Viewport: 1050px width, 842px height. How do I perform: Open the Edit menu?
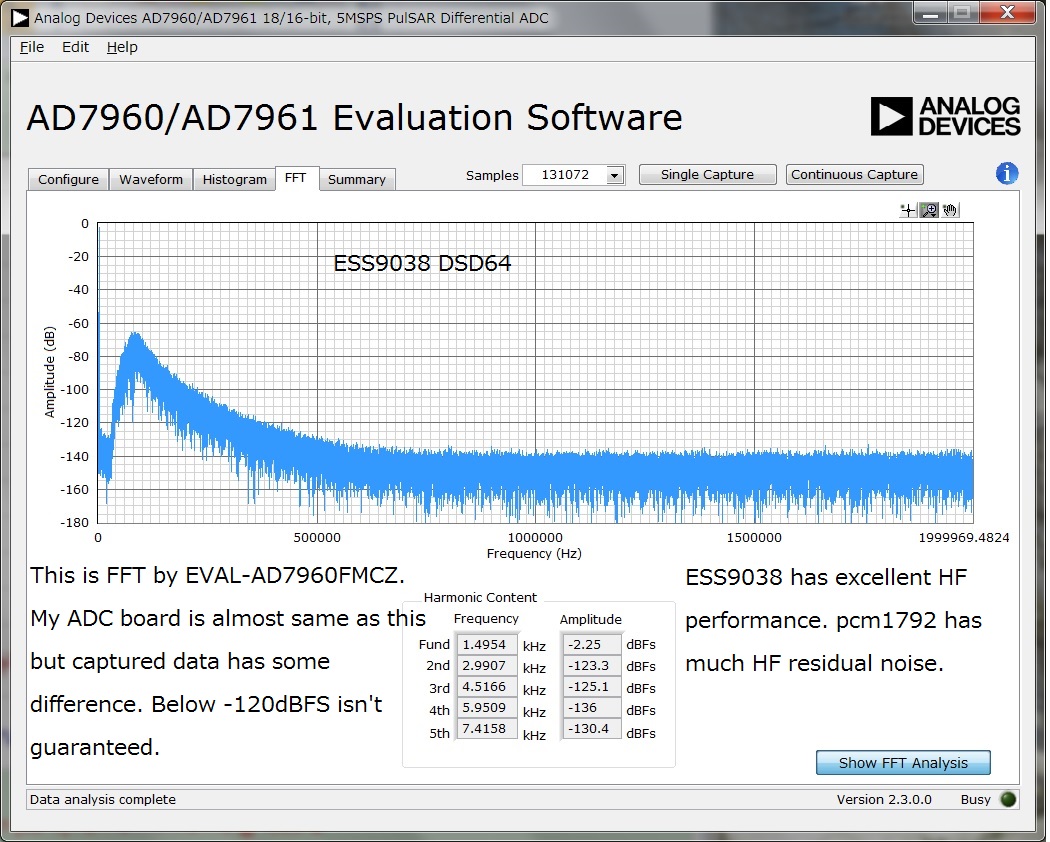(x=75, y=47)
